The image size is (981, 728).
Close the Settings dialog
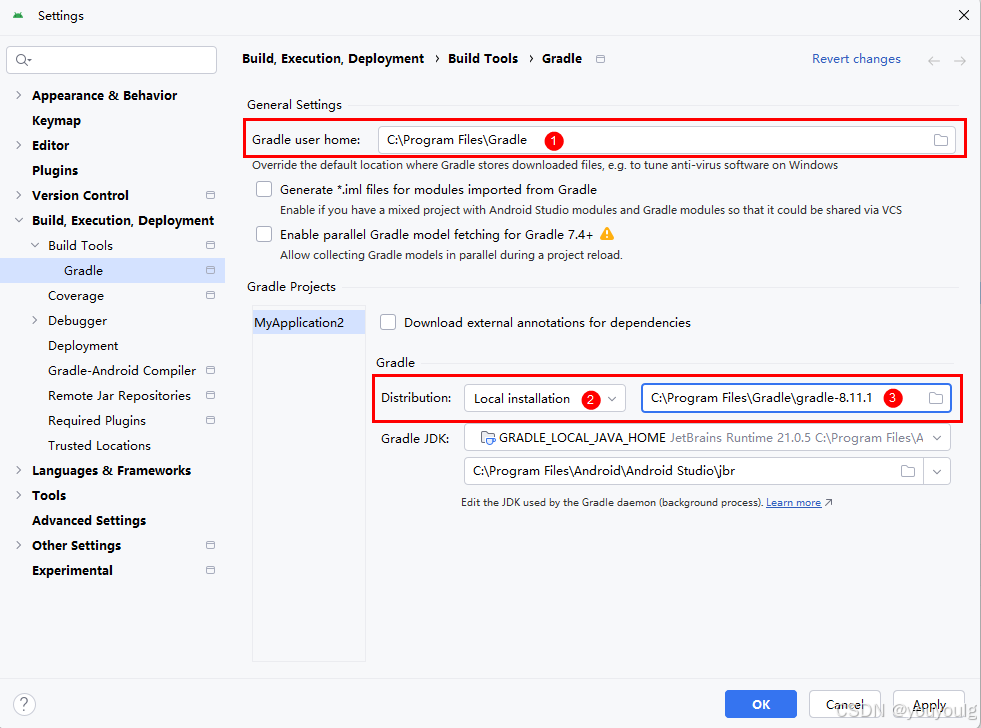click(x=963, y=15)
